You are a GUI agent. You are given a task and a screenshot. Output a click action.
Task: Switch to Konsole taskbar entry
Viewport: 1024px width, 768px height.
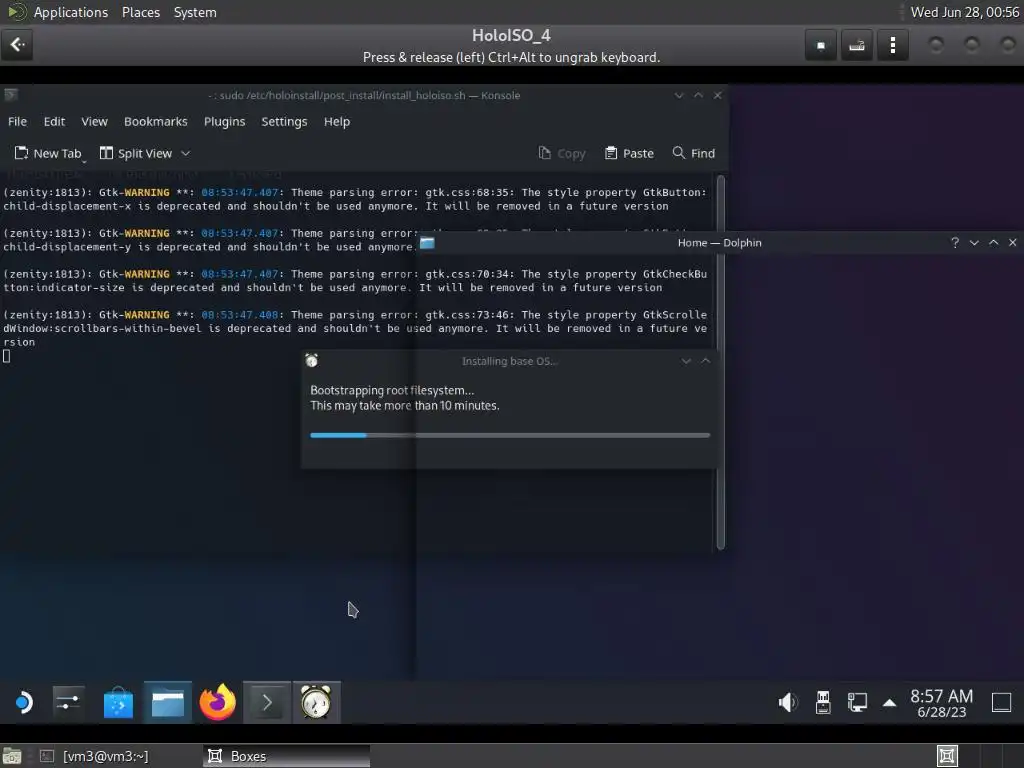coord(267,703)
